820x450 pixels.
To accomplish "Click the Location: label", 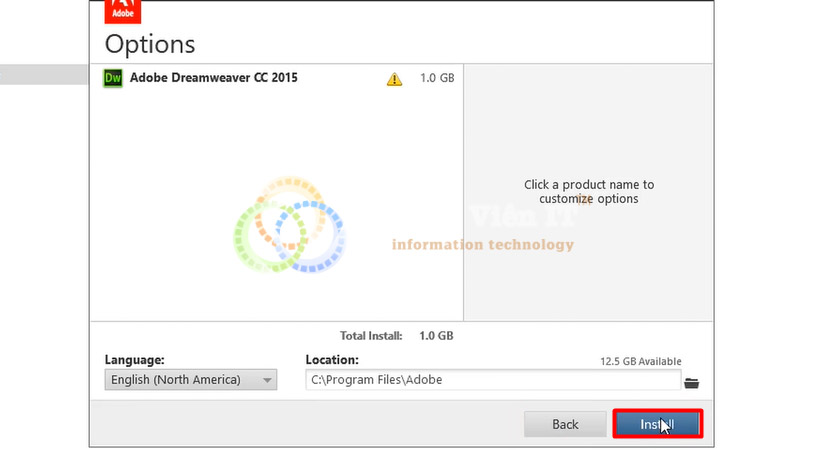I will click(x=332, y=360).
